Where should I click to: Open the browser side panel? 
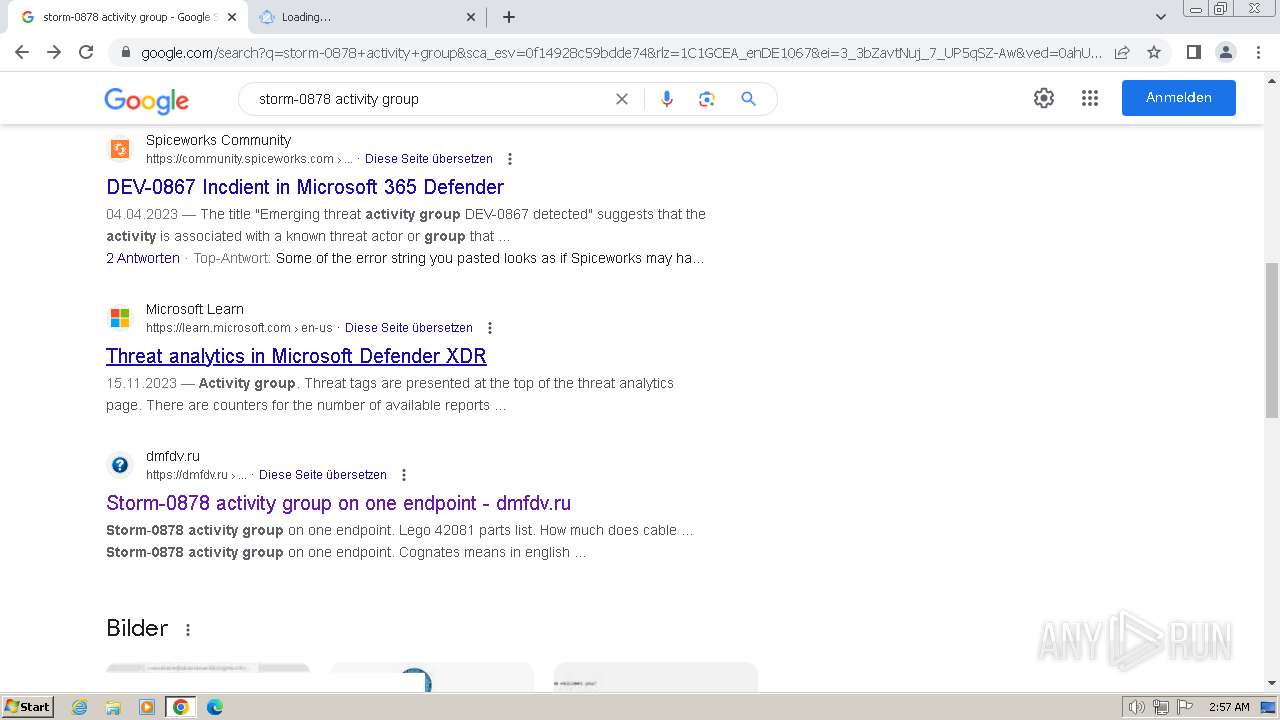coord(1193,52)
